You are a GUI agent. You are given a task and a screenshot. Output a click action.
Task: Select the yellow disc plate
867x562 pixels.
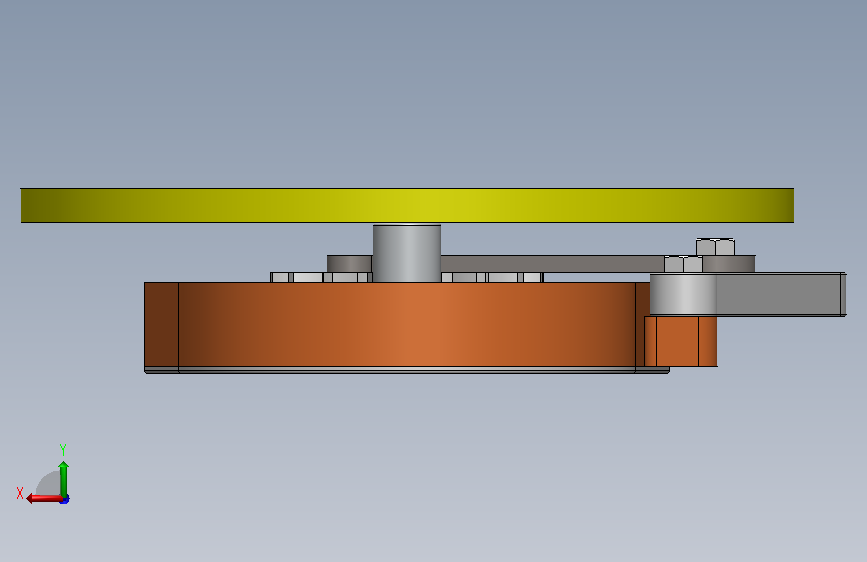pos(407,205)
